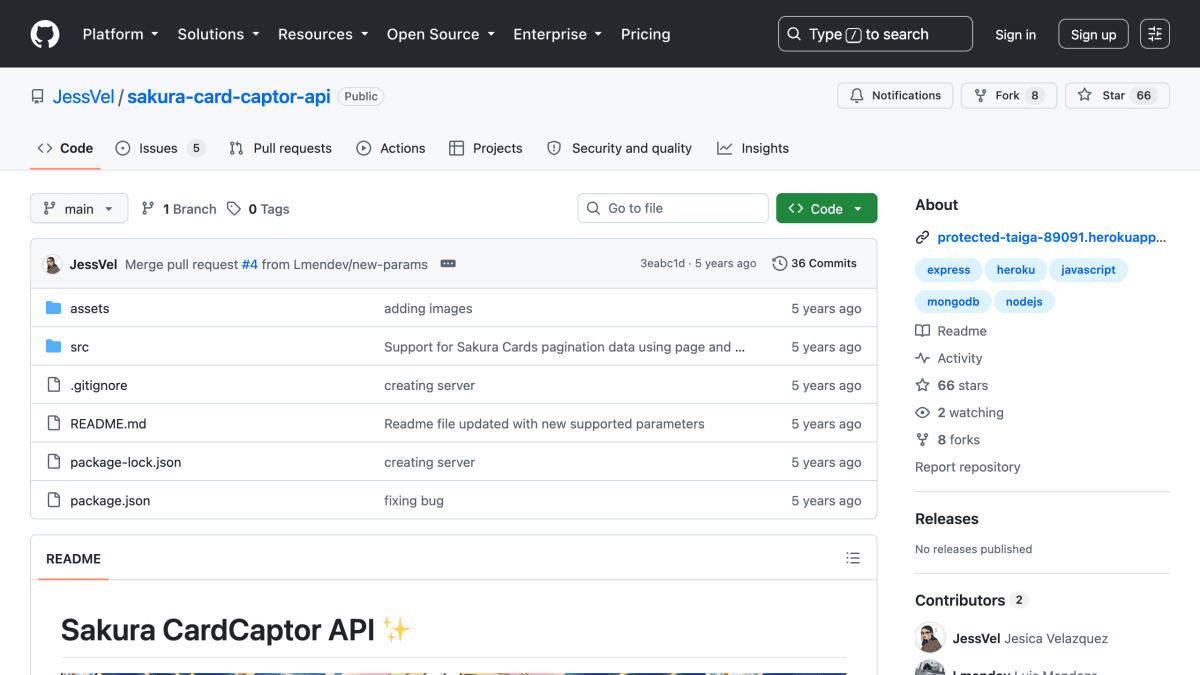Click the .gitignore file icon
This screenshot has height=675, width=1200.
[x=54, y=385]
